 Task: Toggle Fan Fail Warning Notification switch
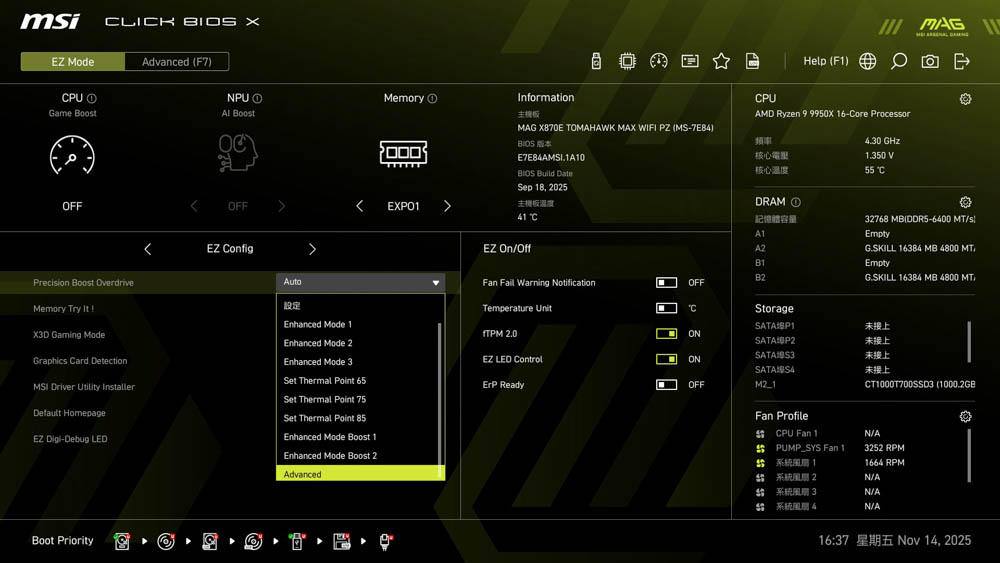(666, 283)
